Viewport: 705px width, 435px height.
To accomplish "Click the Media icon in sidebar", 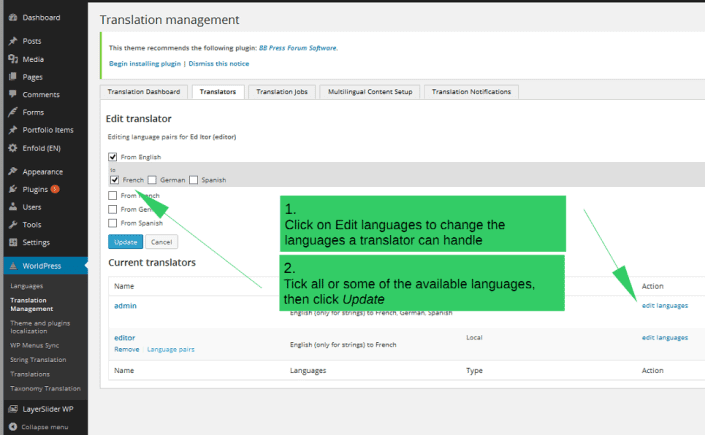I will tap(13, 59).
